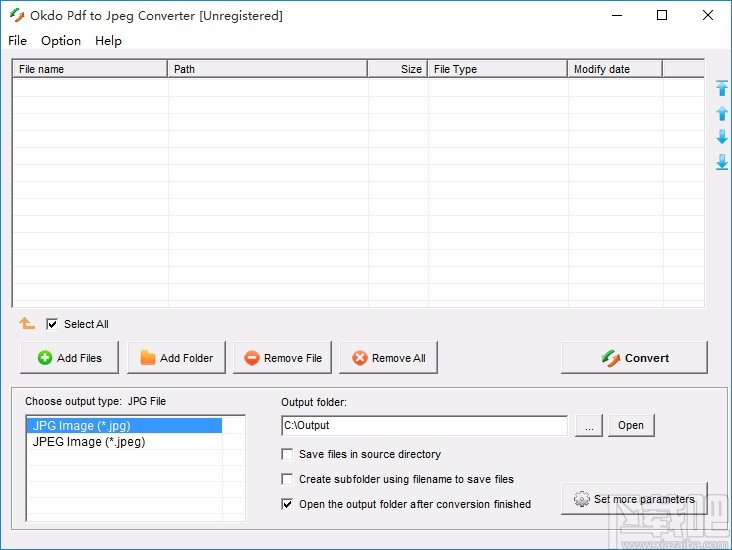
Task: Click the orange up-level arrow icon
Action: 27,323
